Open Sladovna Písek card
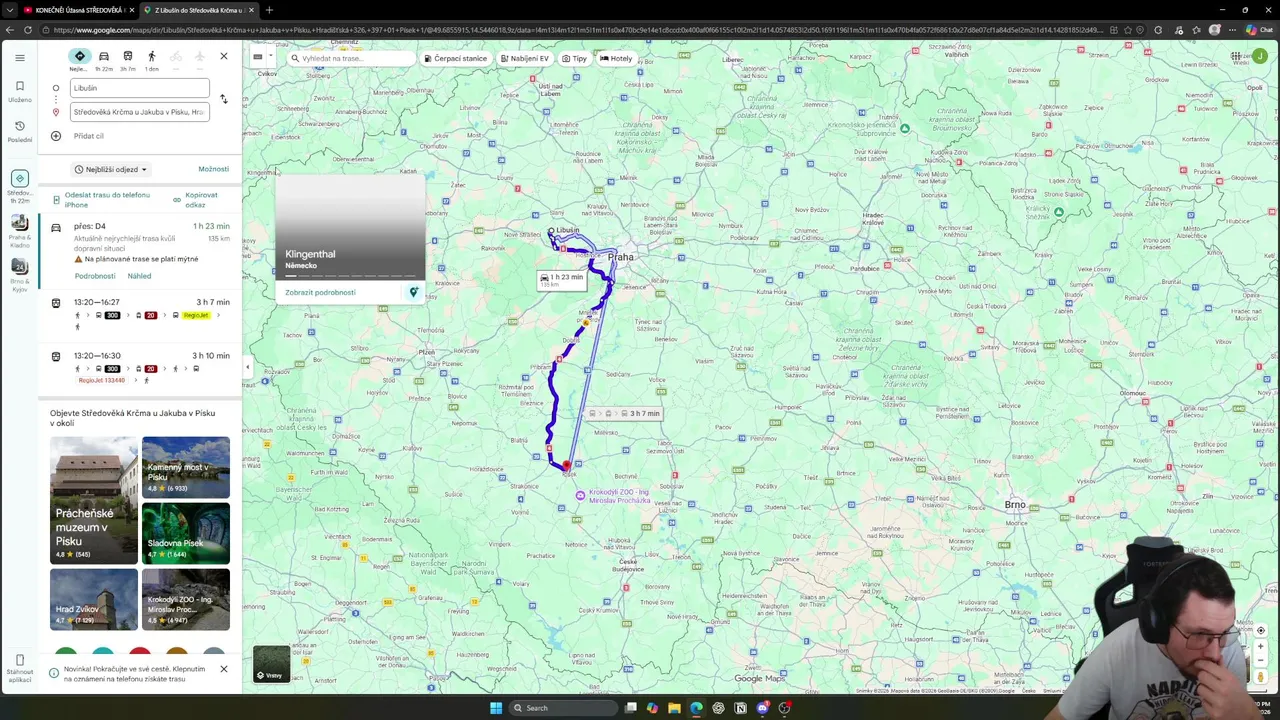 click(x=186, y=533)
